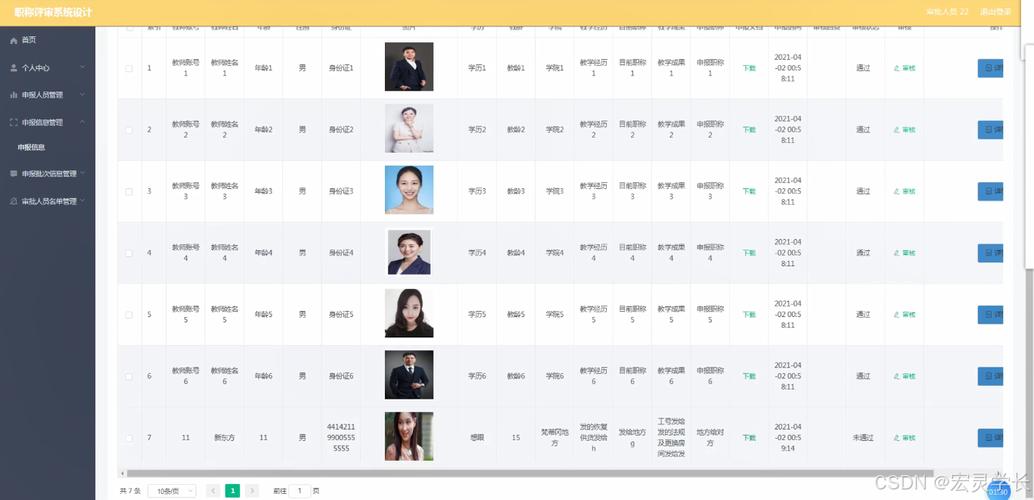Click the chat icon beside 申报批次信息管理

pos(14,174)
